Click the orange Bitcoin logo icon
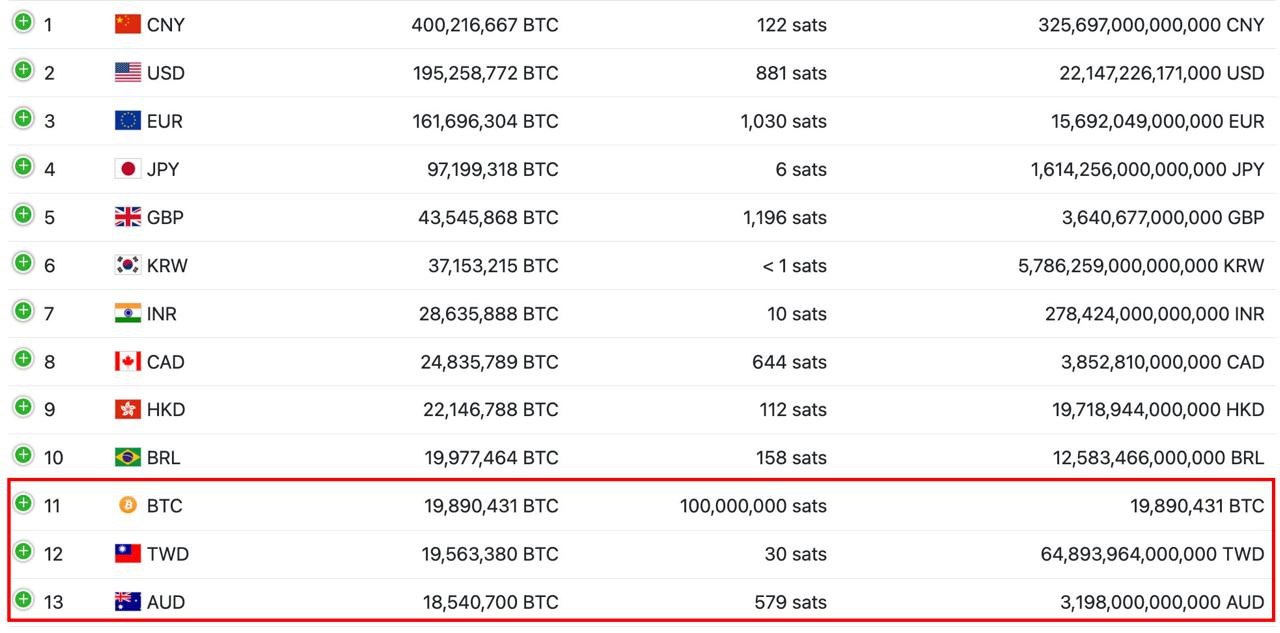The image size is (1280, 633). pyautogui.click(x=128, y=505)
